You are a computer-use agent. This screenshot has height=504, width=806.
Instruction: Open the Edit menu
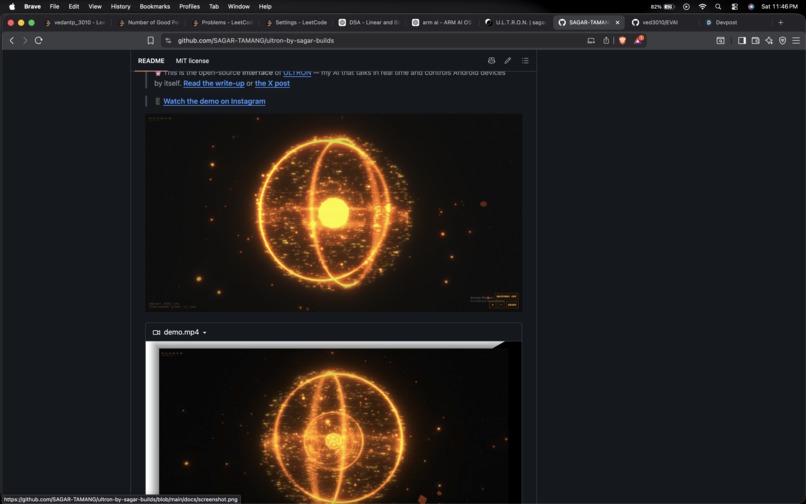pos(74,7)
